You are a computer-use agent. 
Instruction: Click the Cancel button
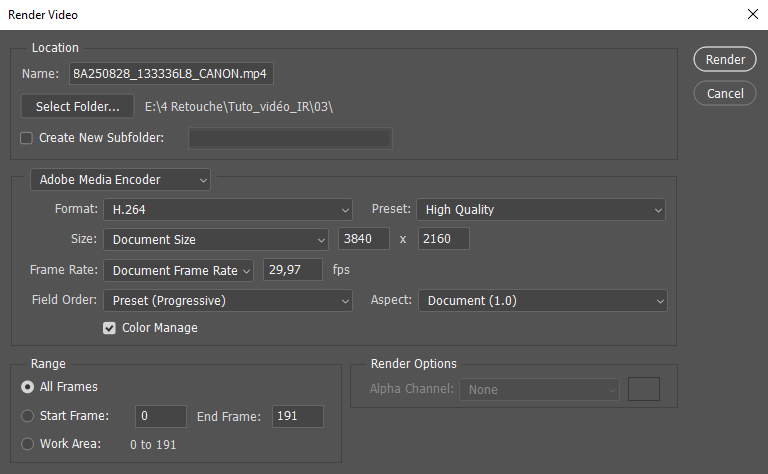[725, 93]
